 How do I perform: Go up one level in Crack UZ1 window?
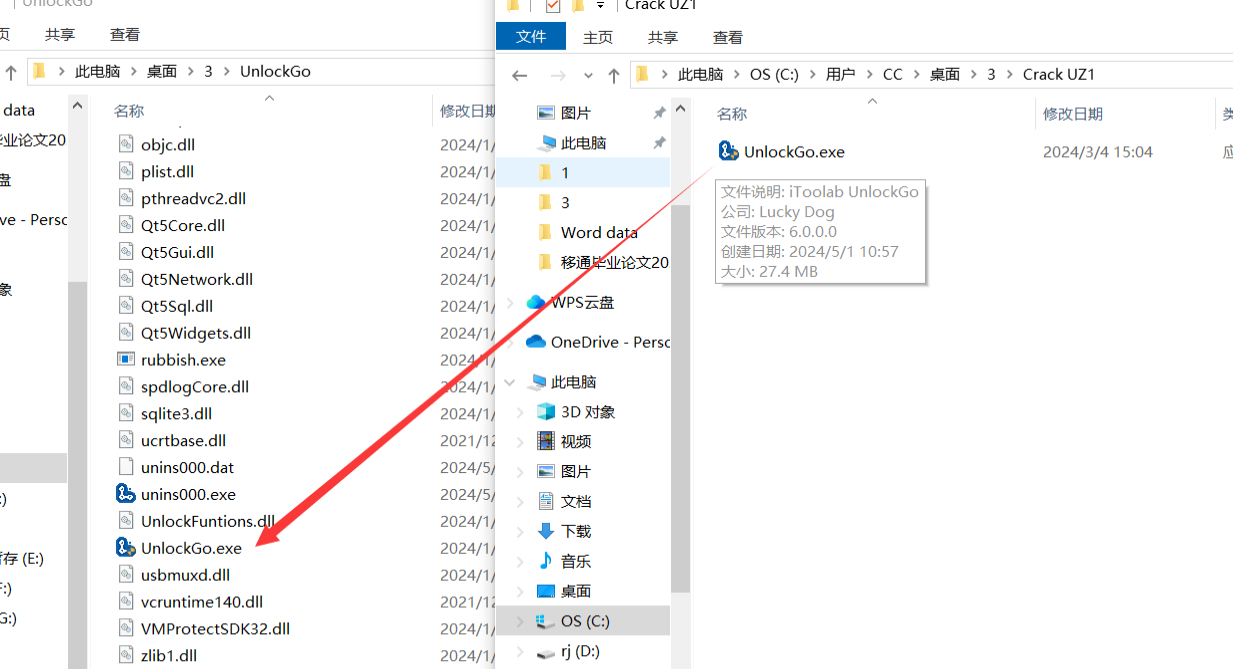613,75
